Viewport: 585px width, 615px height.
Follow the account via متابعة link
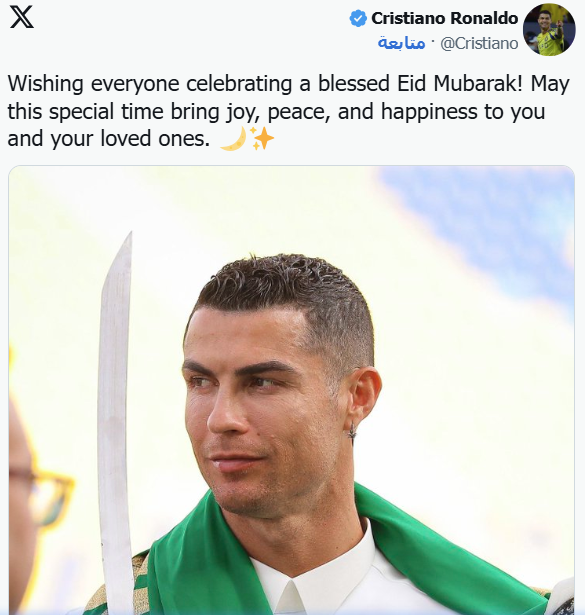coord(402,43)
